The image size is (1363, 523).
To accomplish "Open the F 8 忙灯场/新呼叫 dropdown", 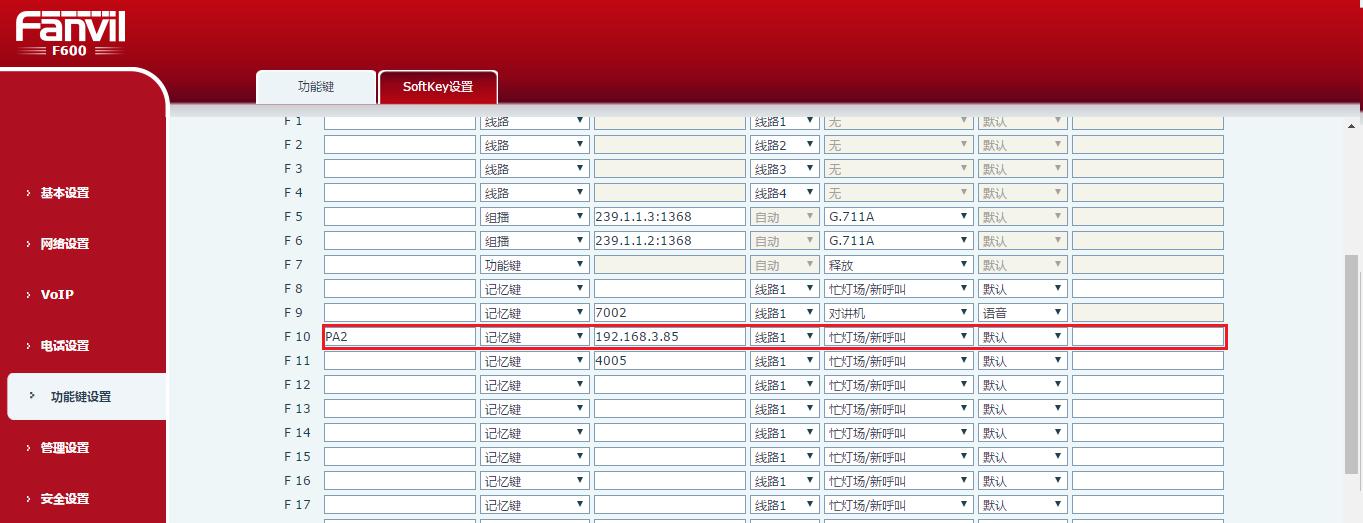I will pos(898,289).
